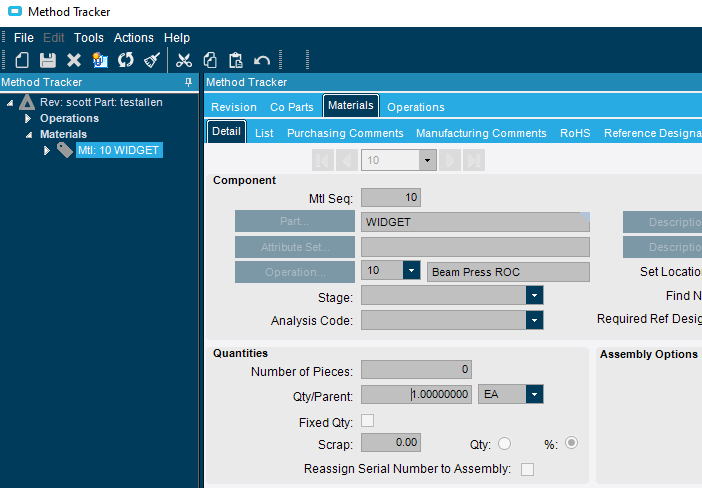Open the Operation 10 dropdown
Viewport: 702px width, 488px height.
point(411,270)
